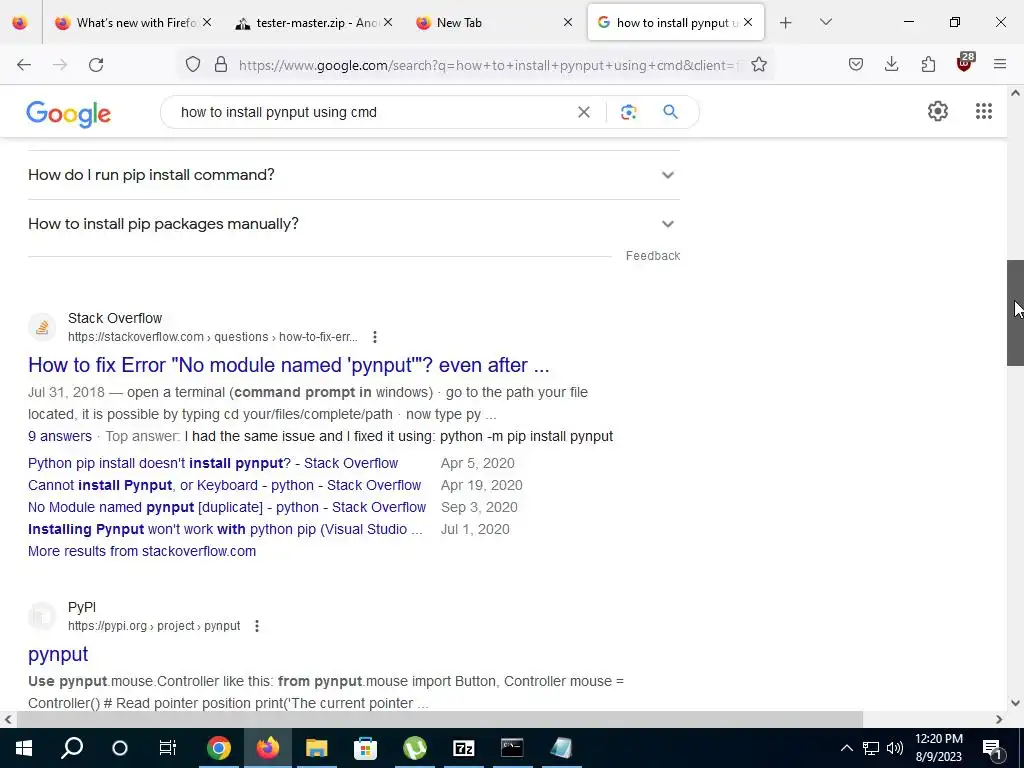Focus the Google search input field
1024x768 pixels.
[x=372, y=112]
